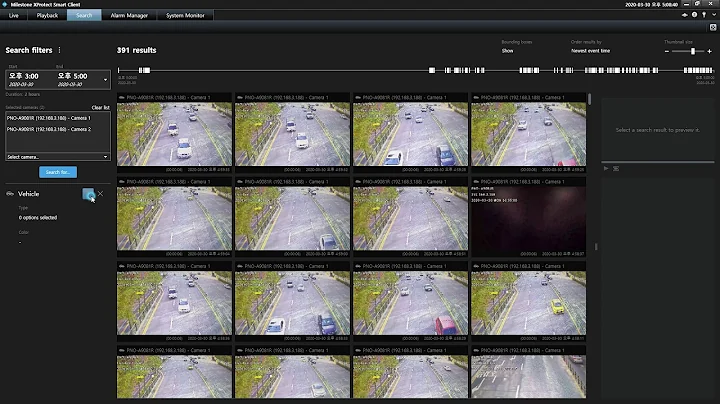Play the preview with the play icon

coord(606,168)
